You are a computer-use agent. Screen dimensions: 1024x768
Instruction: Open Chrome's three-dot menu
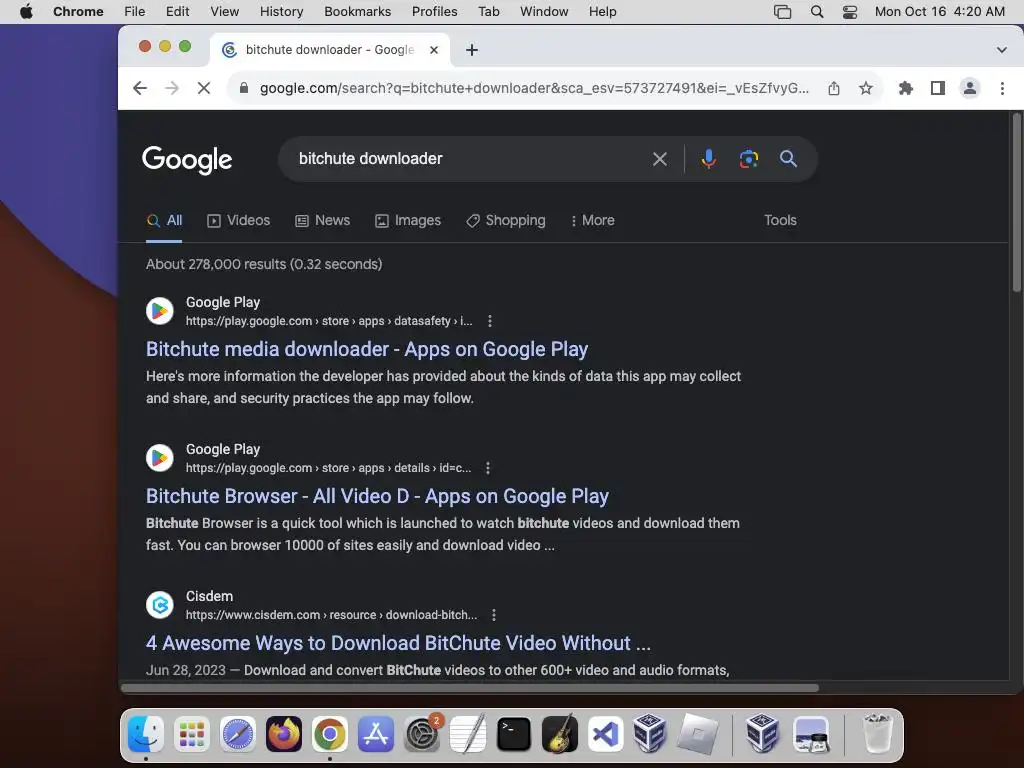pyautogui.click(x=1002, y=88)
